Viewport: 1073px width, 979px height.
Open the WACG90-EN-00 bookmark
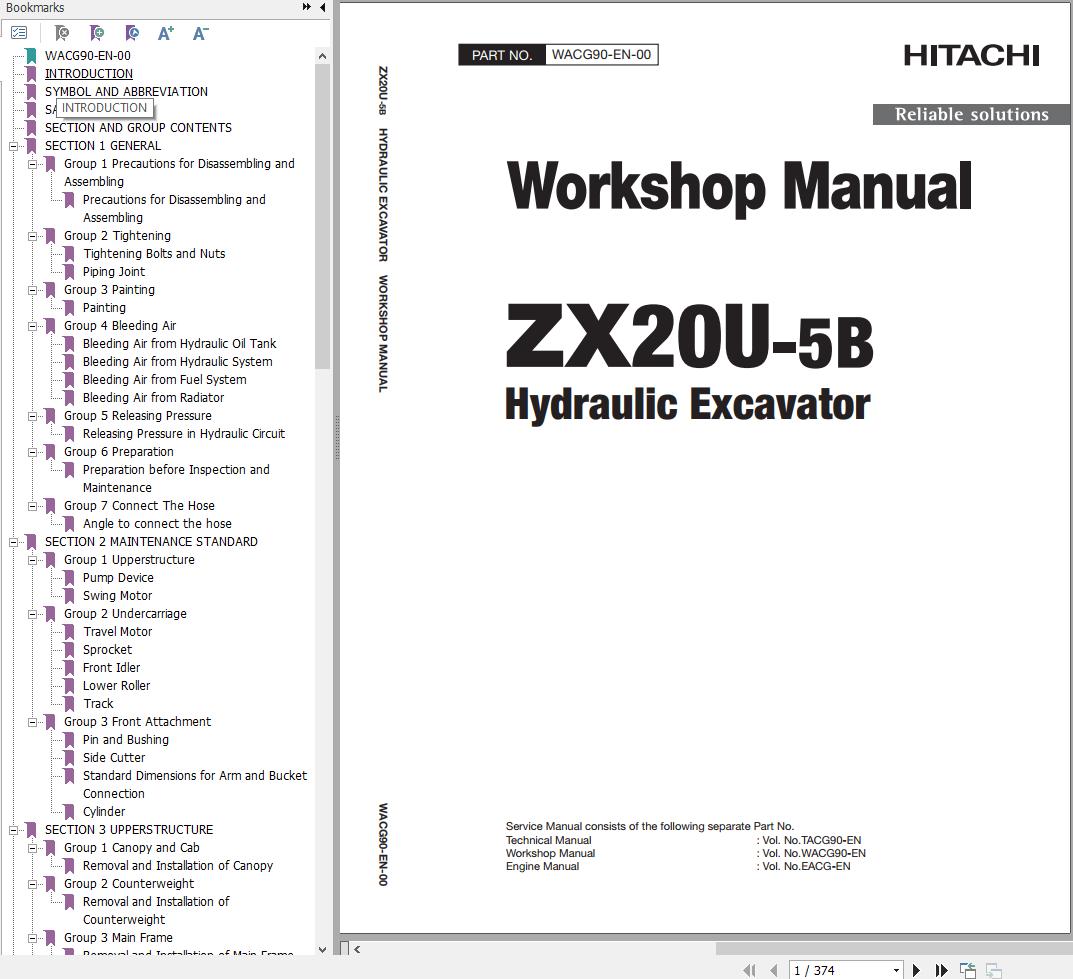point(88,55)
